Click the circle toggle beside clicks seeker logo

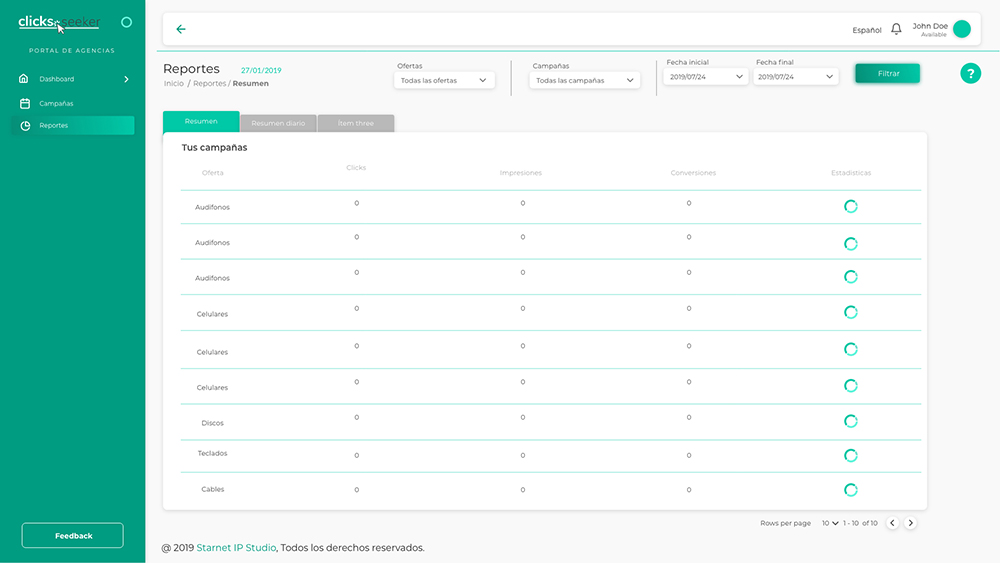(x=126, y=22)
